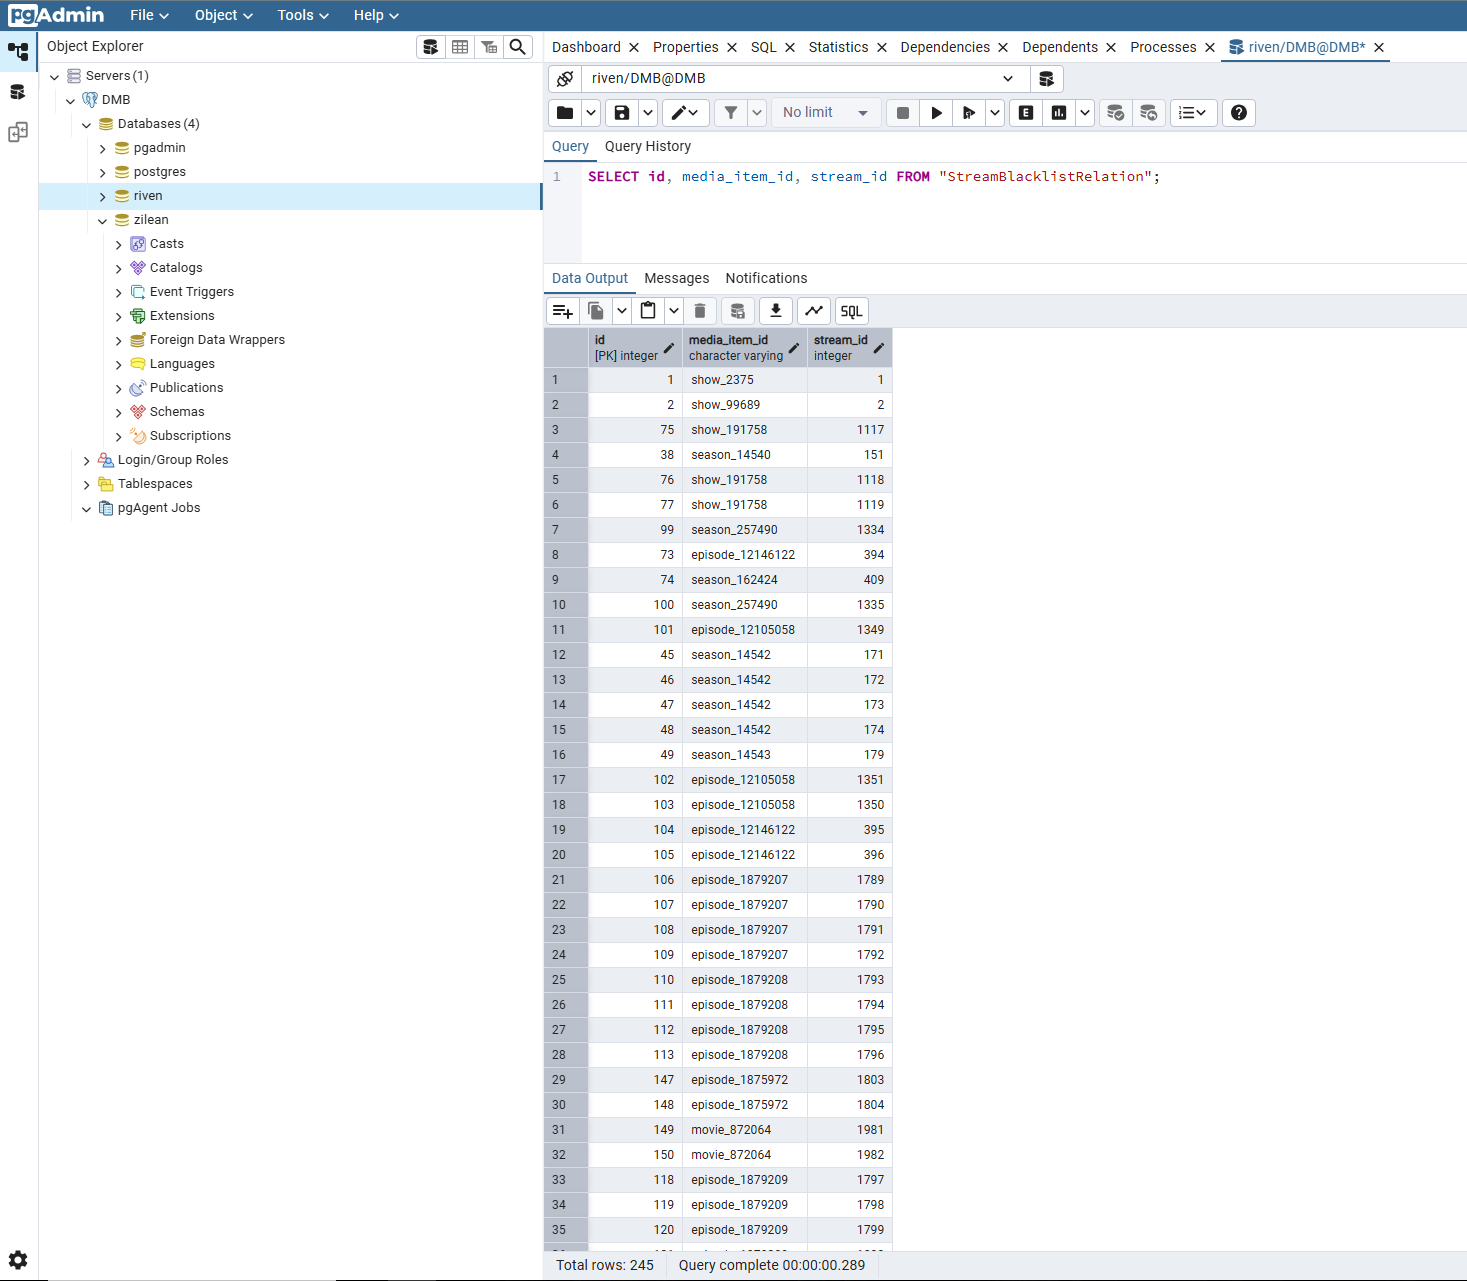Open the riven/DMB@DMB connection dropdown
Viewport: 1467px width, 1281px height.
[x=806, y=79]
